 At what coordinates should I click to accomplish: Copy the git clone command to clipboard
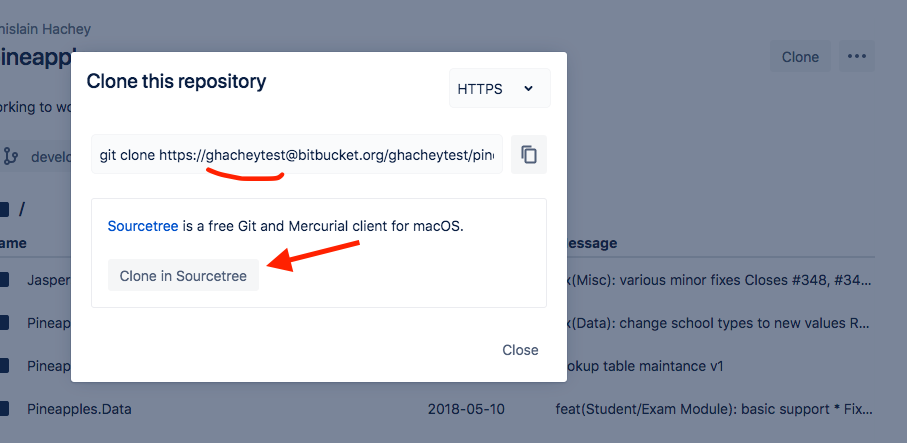point(529,155)
